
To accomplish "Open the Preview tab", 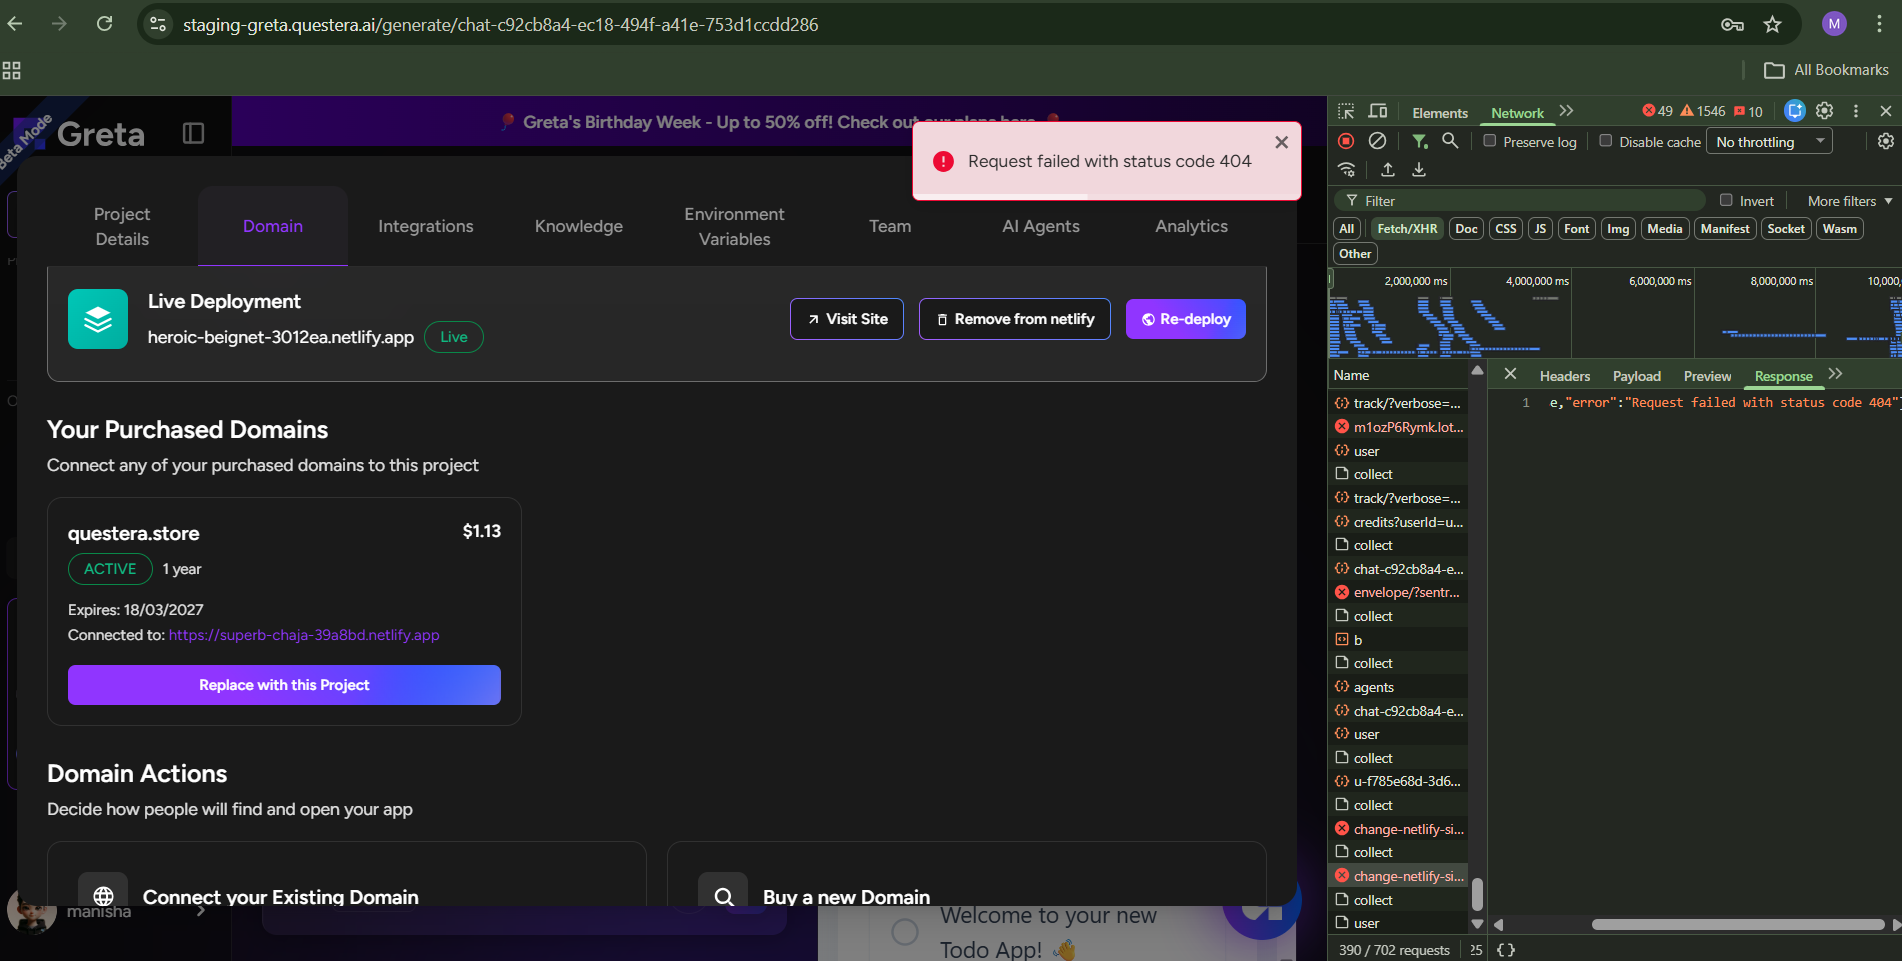I will click(1707, 376).
